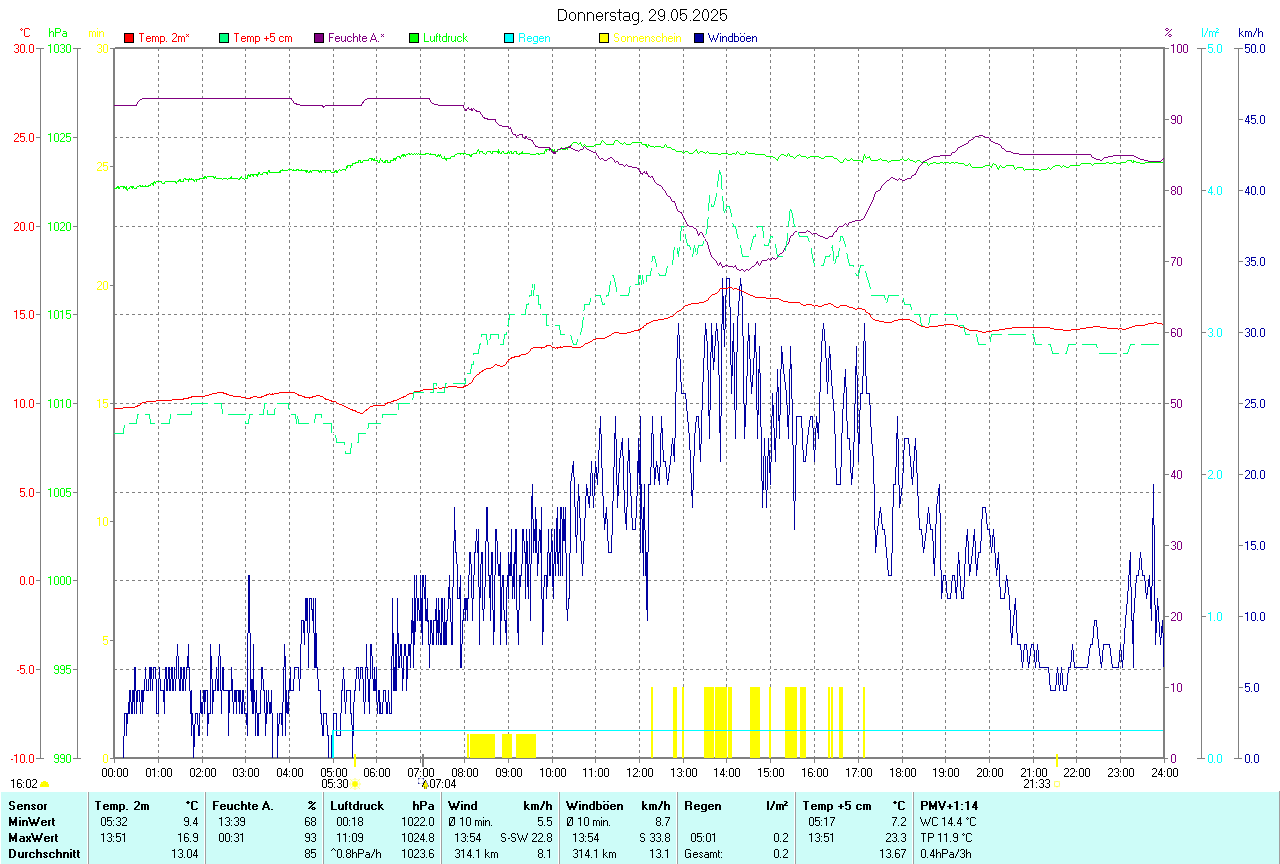Click the 'Feuchte A.*' legend label
This screenshot has height=864, width=1280.
pos(357,38)
